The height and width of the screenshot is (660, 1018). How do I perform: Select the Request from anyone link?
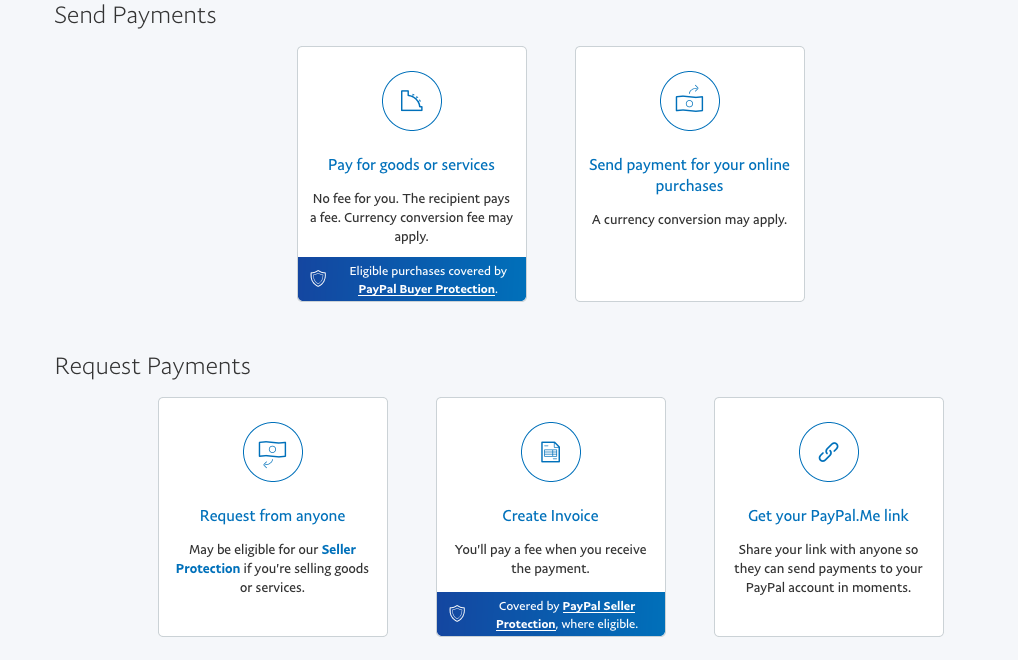(272, 516)
